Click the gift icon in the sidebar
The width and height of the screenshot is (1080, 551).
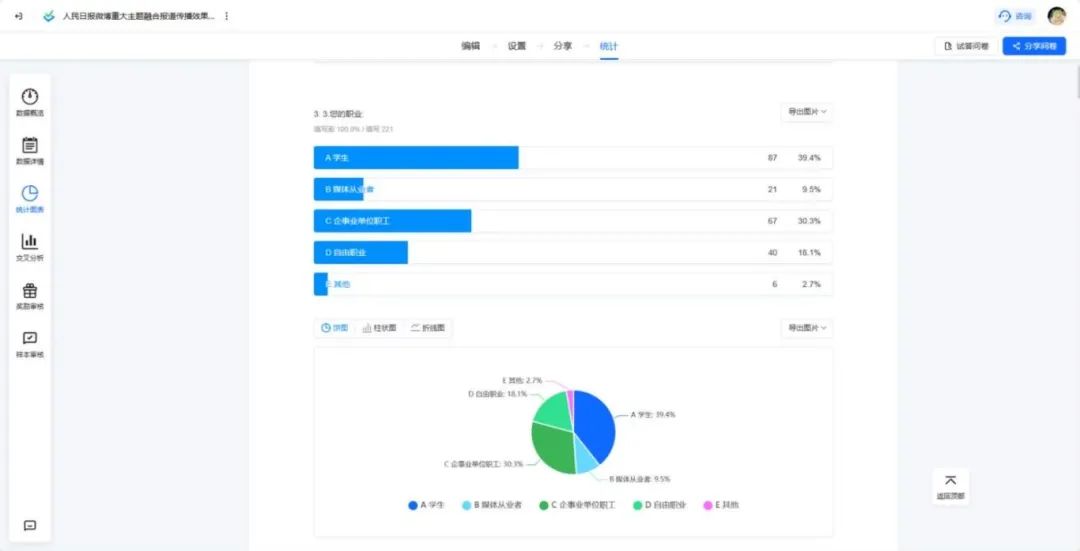(30, 291)
